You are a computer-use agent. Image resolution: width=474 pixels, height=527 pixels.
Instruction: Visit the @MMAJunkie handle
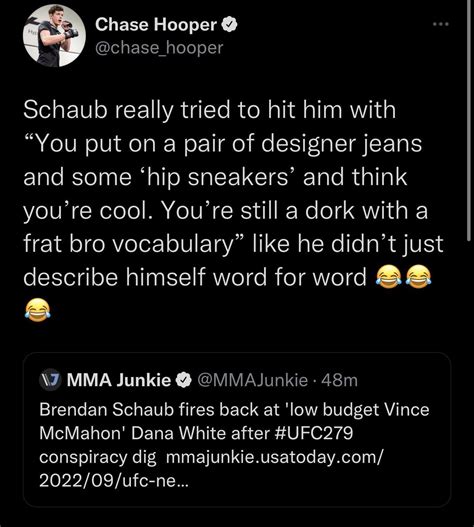coord(252,380)
